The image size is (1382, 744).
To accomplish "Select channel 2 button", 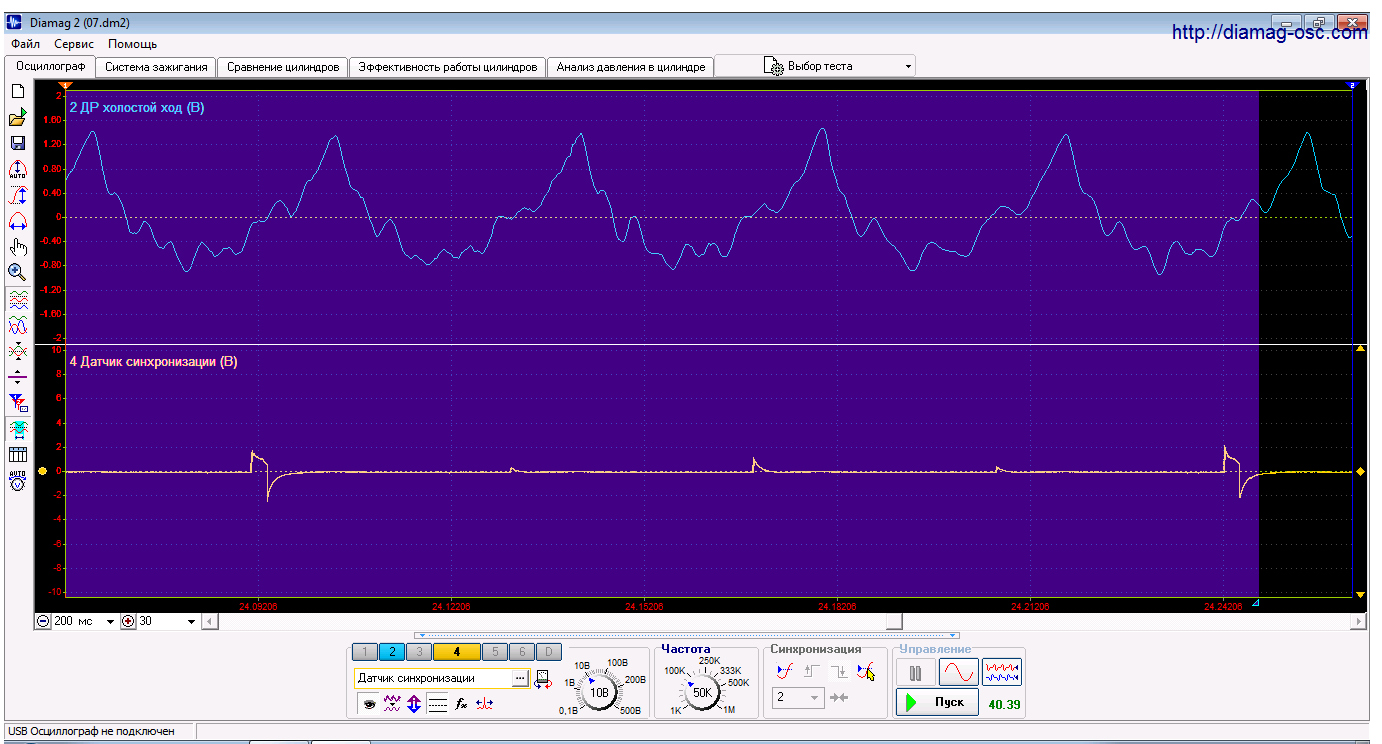I will tap(392, 652).
